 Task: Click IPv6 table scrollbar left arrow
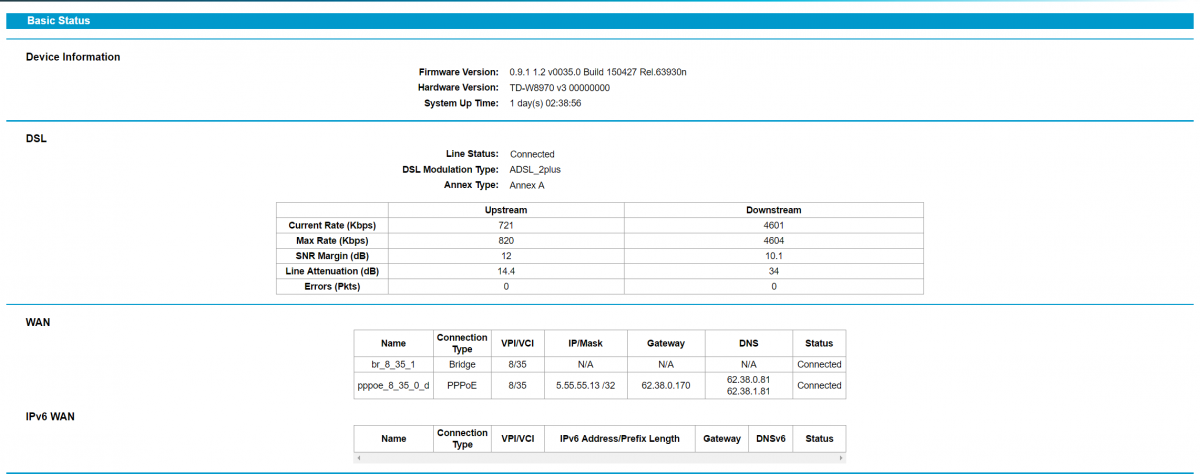point(359,457)
